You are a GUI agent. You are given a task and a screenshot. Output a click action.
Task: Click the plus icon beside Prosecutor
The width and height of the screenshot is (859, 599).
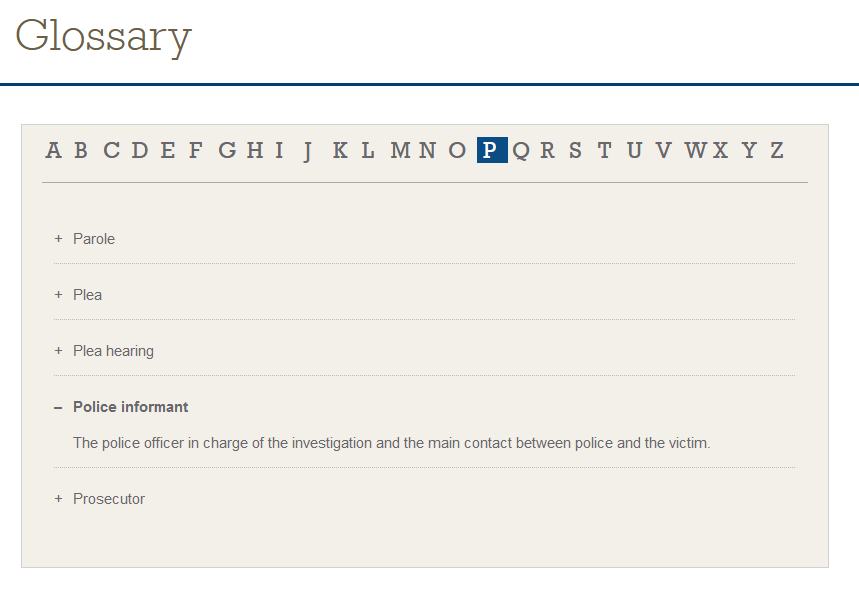tap(58, 499)
